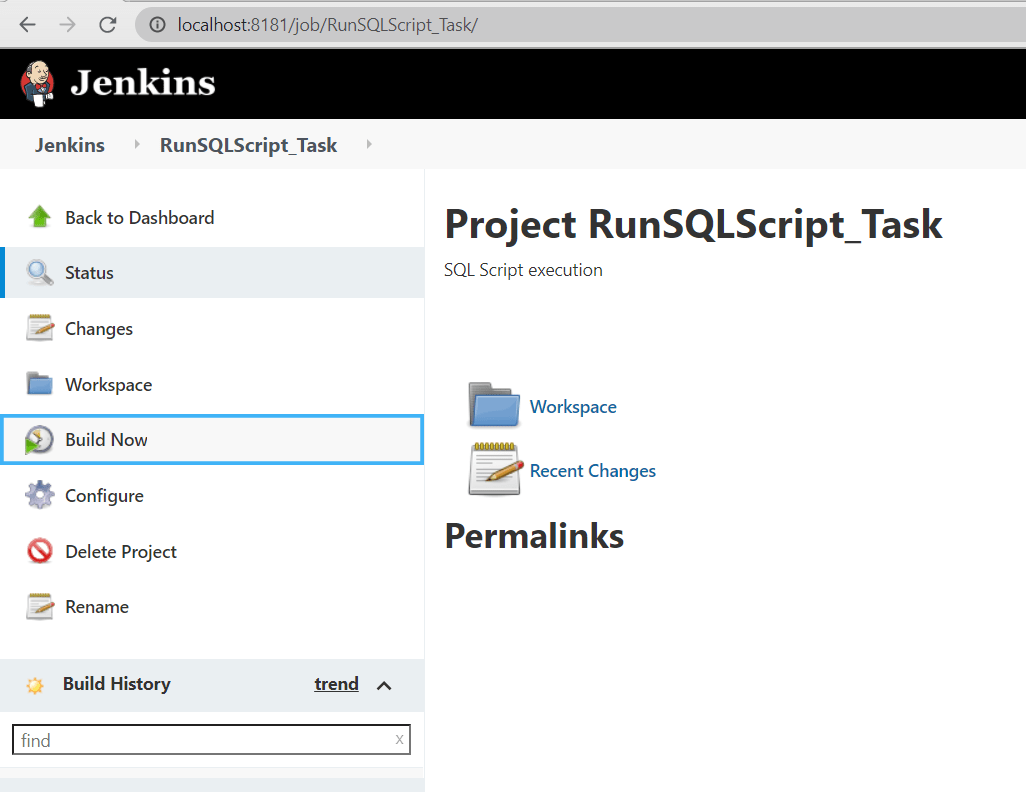Image resolution: width=1026 pixels, height=792 pixels.
Task: Click the Build Now clock icon
Action: point(39,440)
